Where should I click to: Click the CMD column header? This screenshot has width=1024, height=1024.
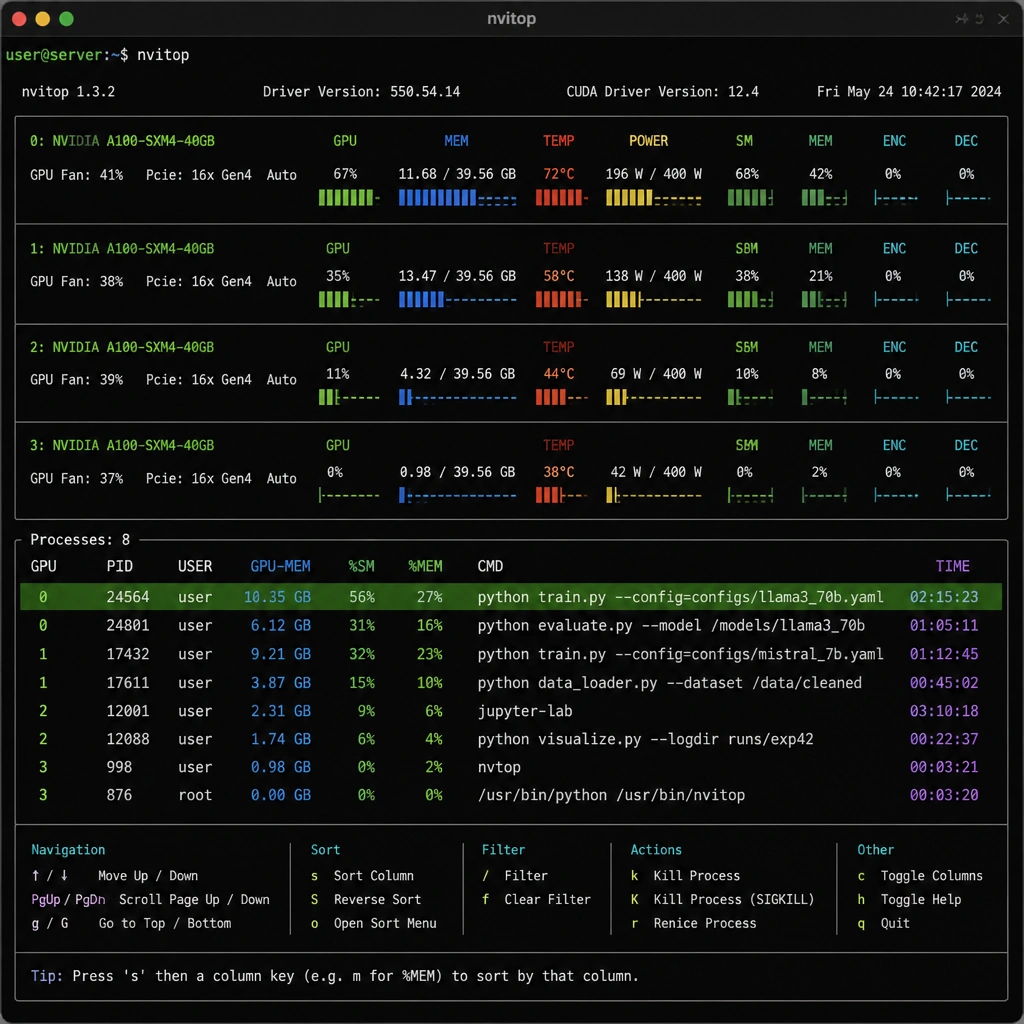490,566
